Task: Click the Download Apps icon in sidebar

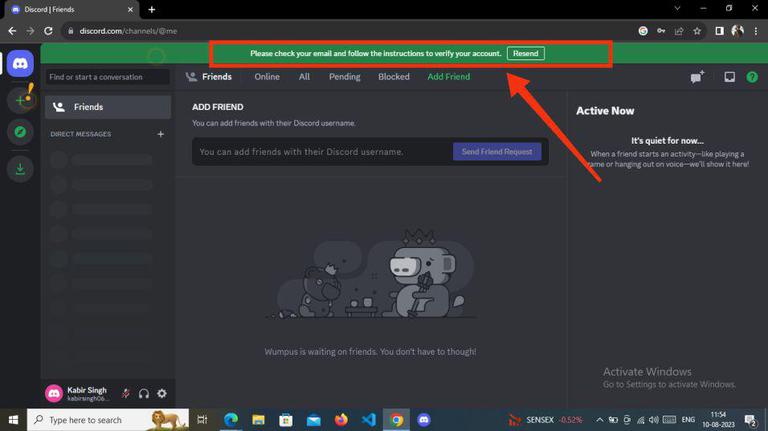Action: (20, 169)
